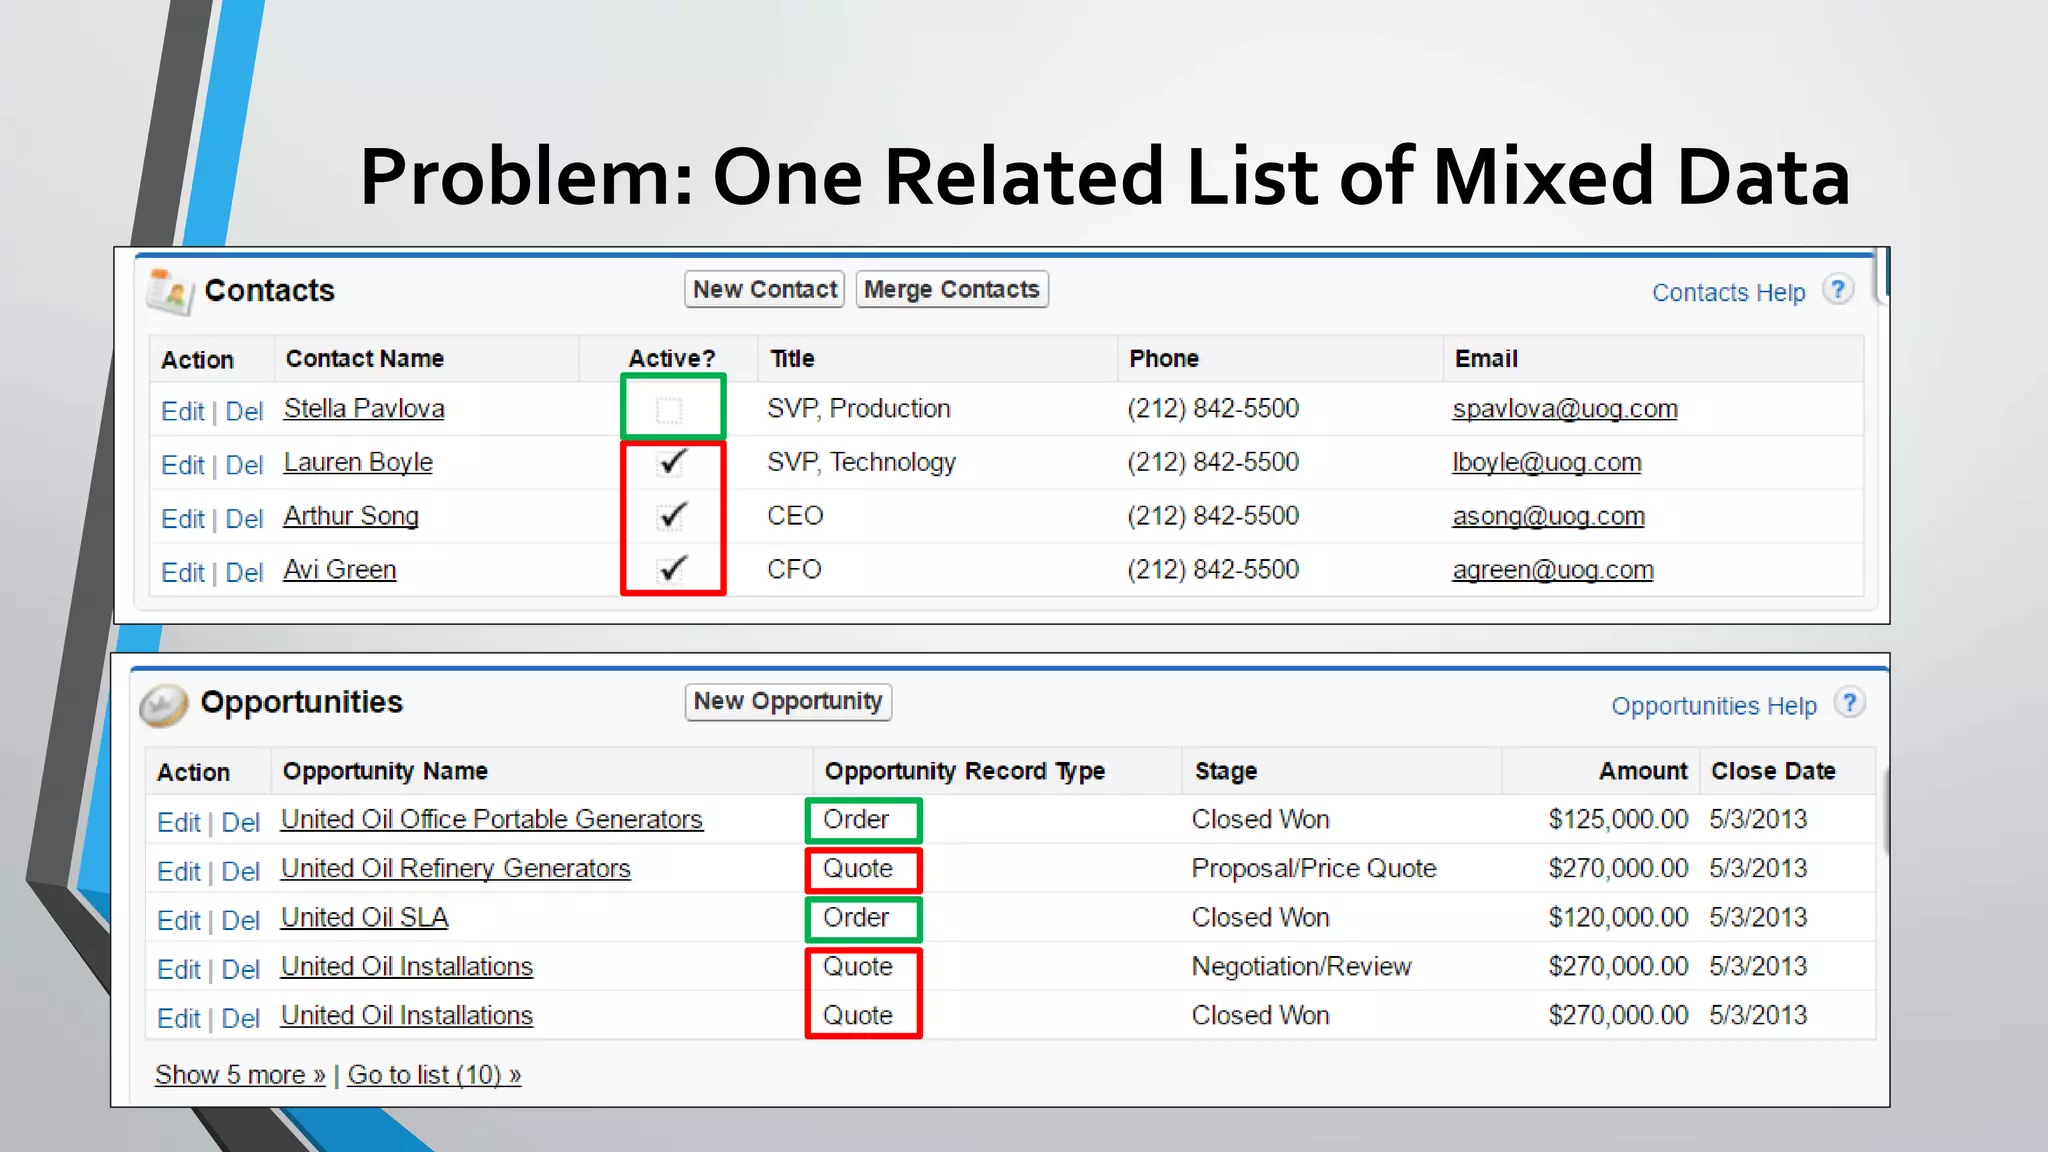Open United Oil Installations in Negotiation/Review stage

407,967
